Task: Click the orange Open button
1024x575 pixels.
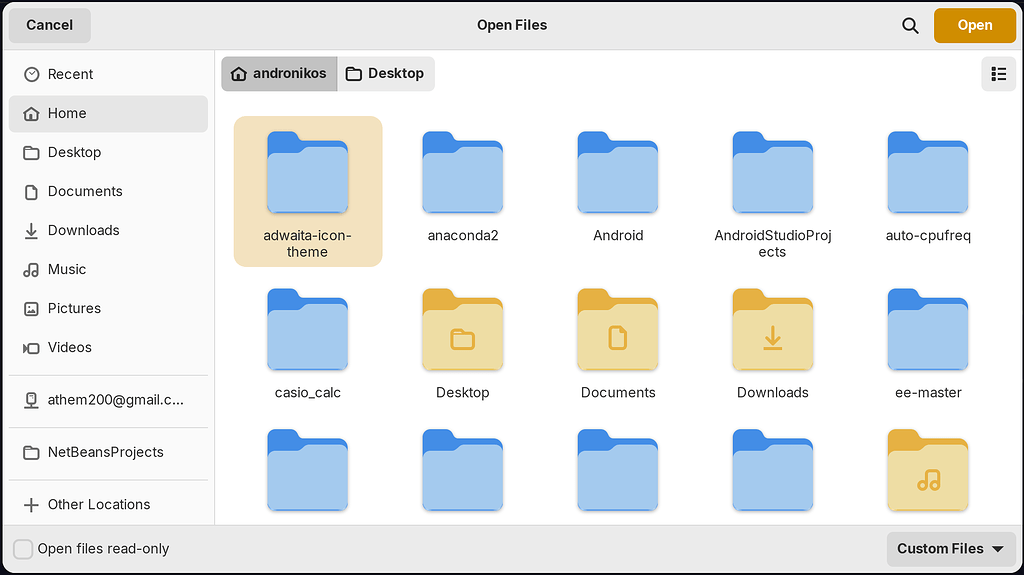Action: point(974,25)
